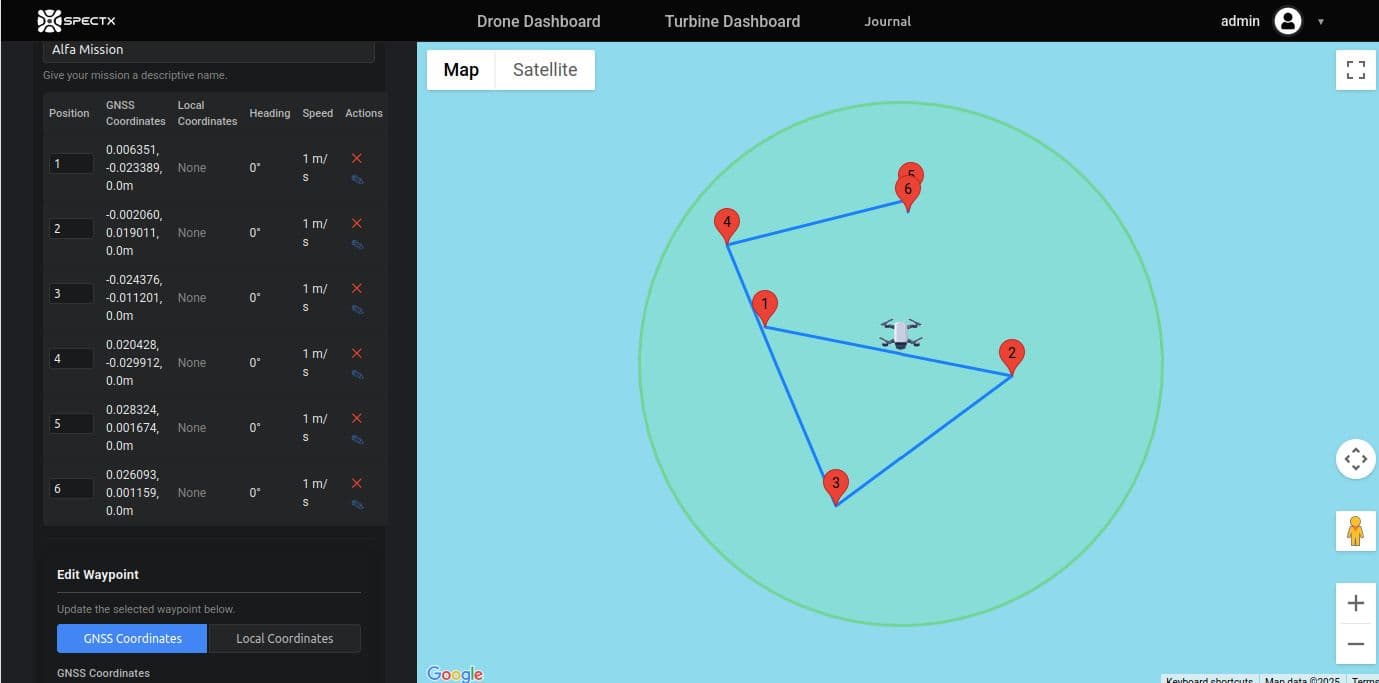The width and height of the screenshot is (1379, 683).
Task: Switch to Map view type
Action: tap(461, 70)
